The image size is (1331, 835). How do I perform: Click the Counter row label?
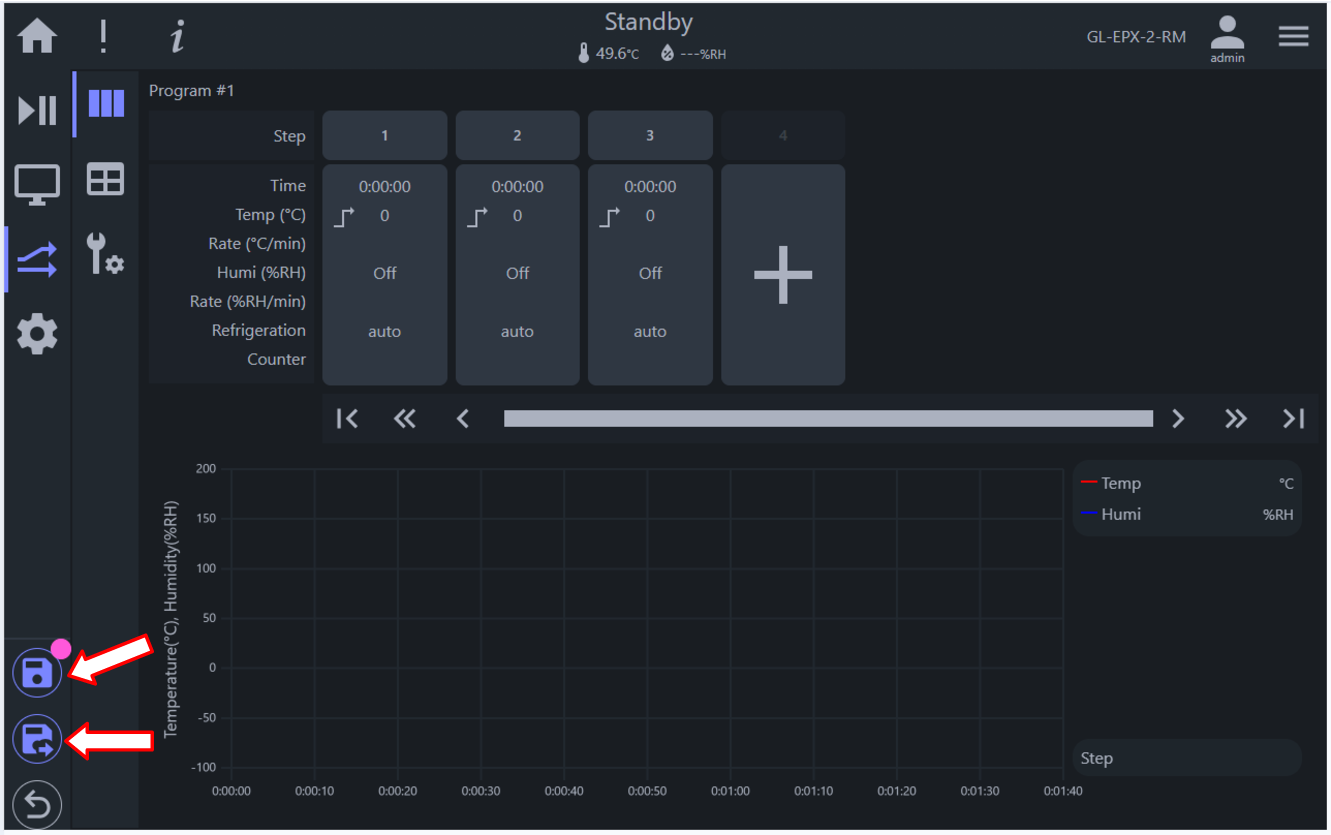click(x=277, y=360)
